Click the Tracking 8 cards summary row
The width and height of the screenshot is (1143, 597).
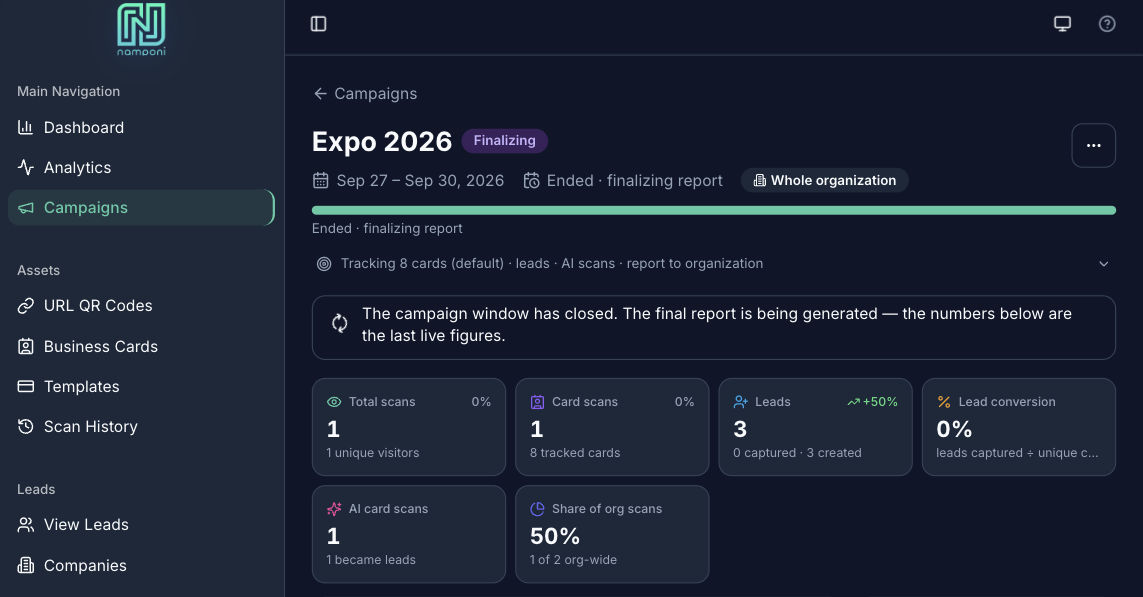click(x=714, y=264)
